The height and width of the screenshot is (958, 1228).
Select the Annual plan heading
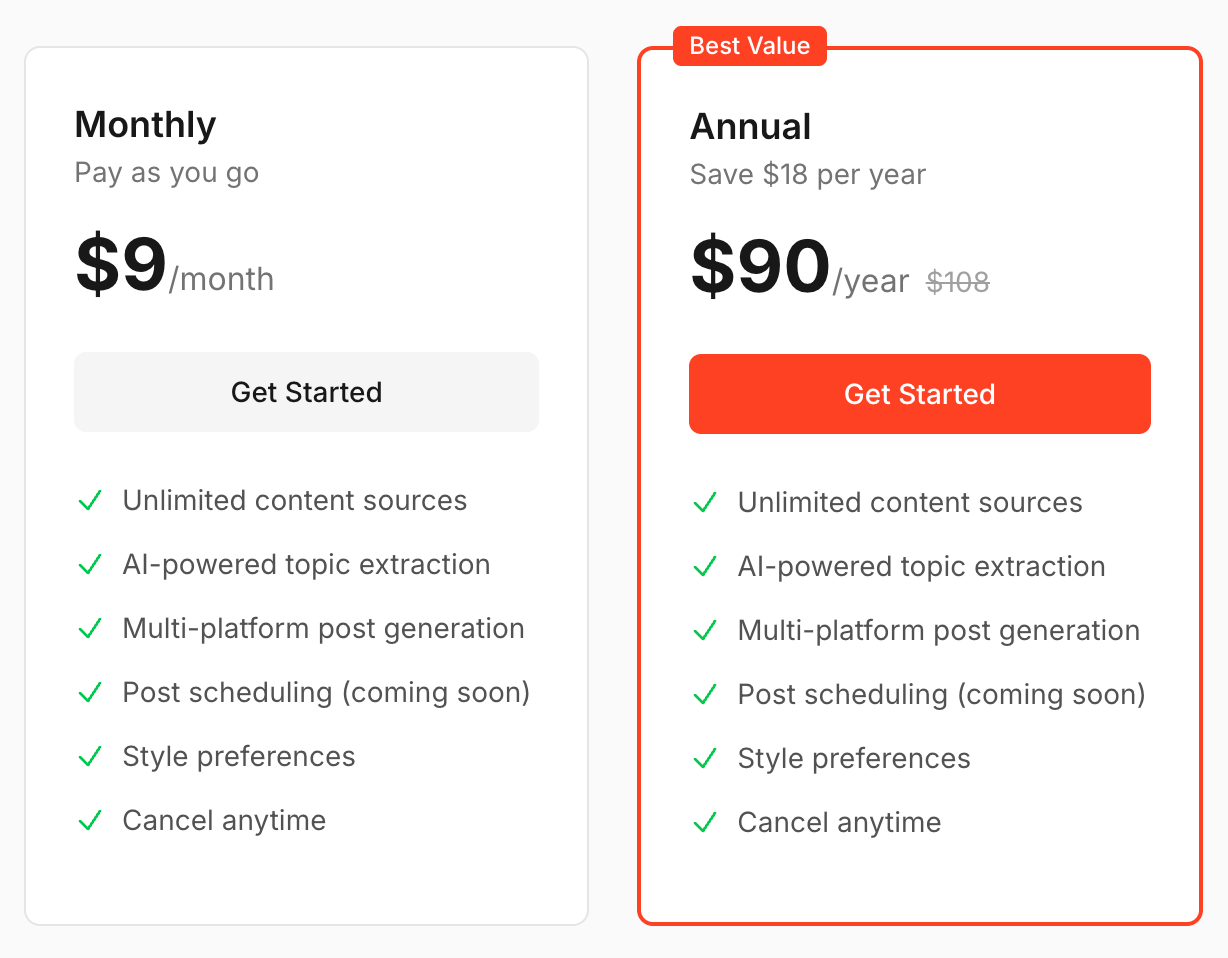(750, 127)
